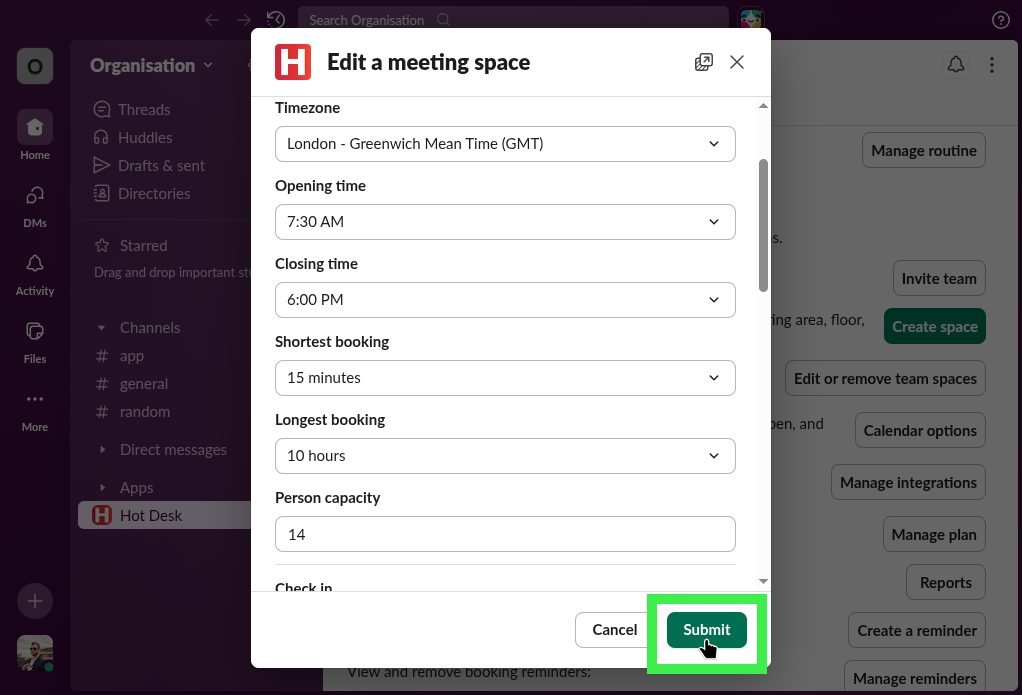Click the Person capacity input field
Viewport: 1022px width, 695px height.
click(505, 534)
